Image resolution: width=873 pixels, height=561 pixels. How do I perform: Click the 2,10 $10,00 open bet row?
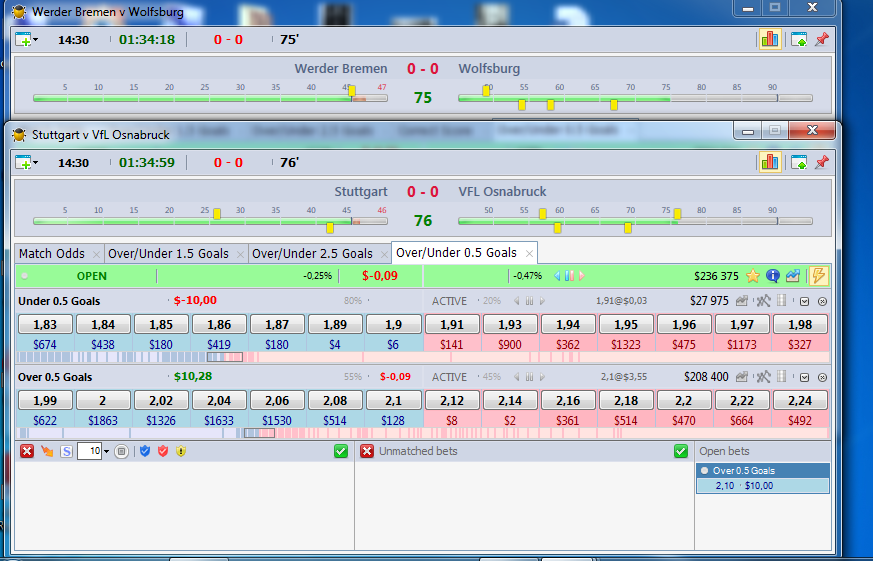click(763, 485)
